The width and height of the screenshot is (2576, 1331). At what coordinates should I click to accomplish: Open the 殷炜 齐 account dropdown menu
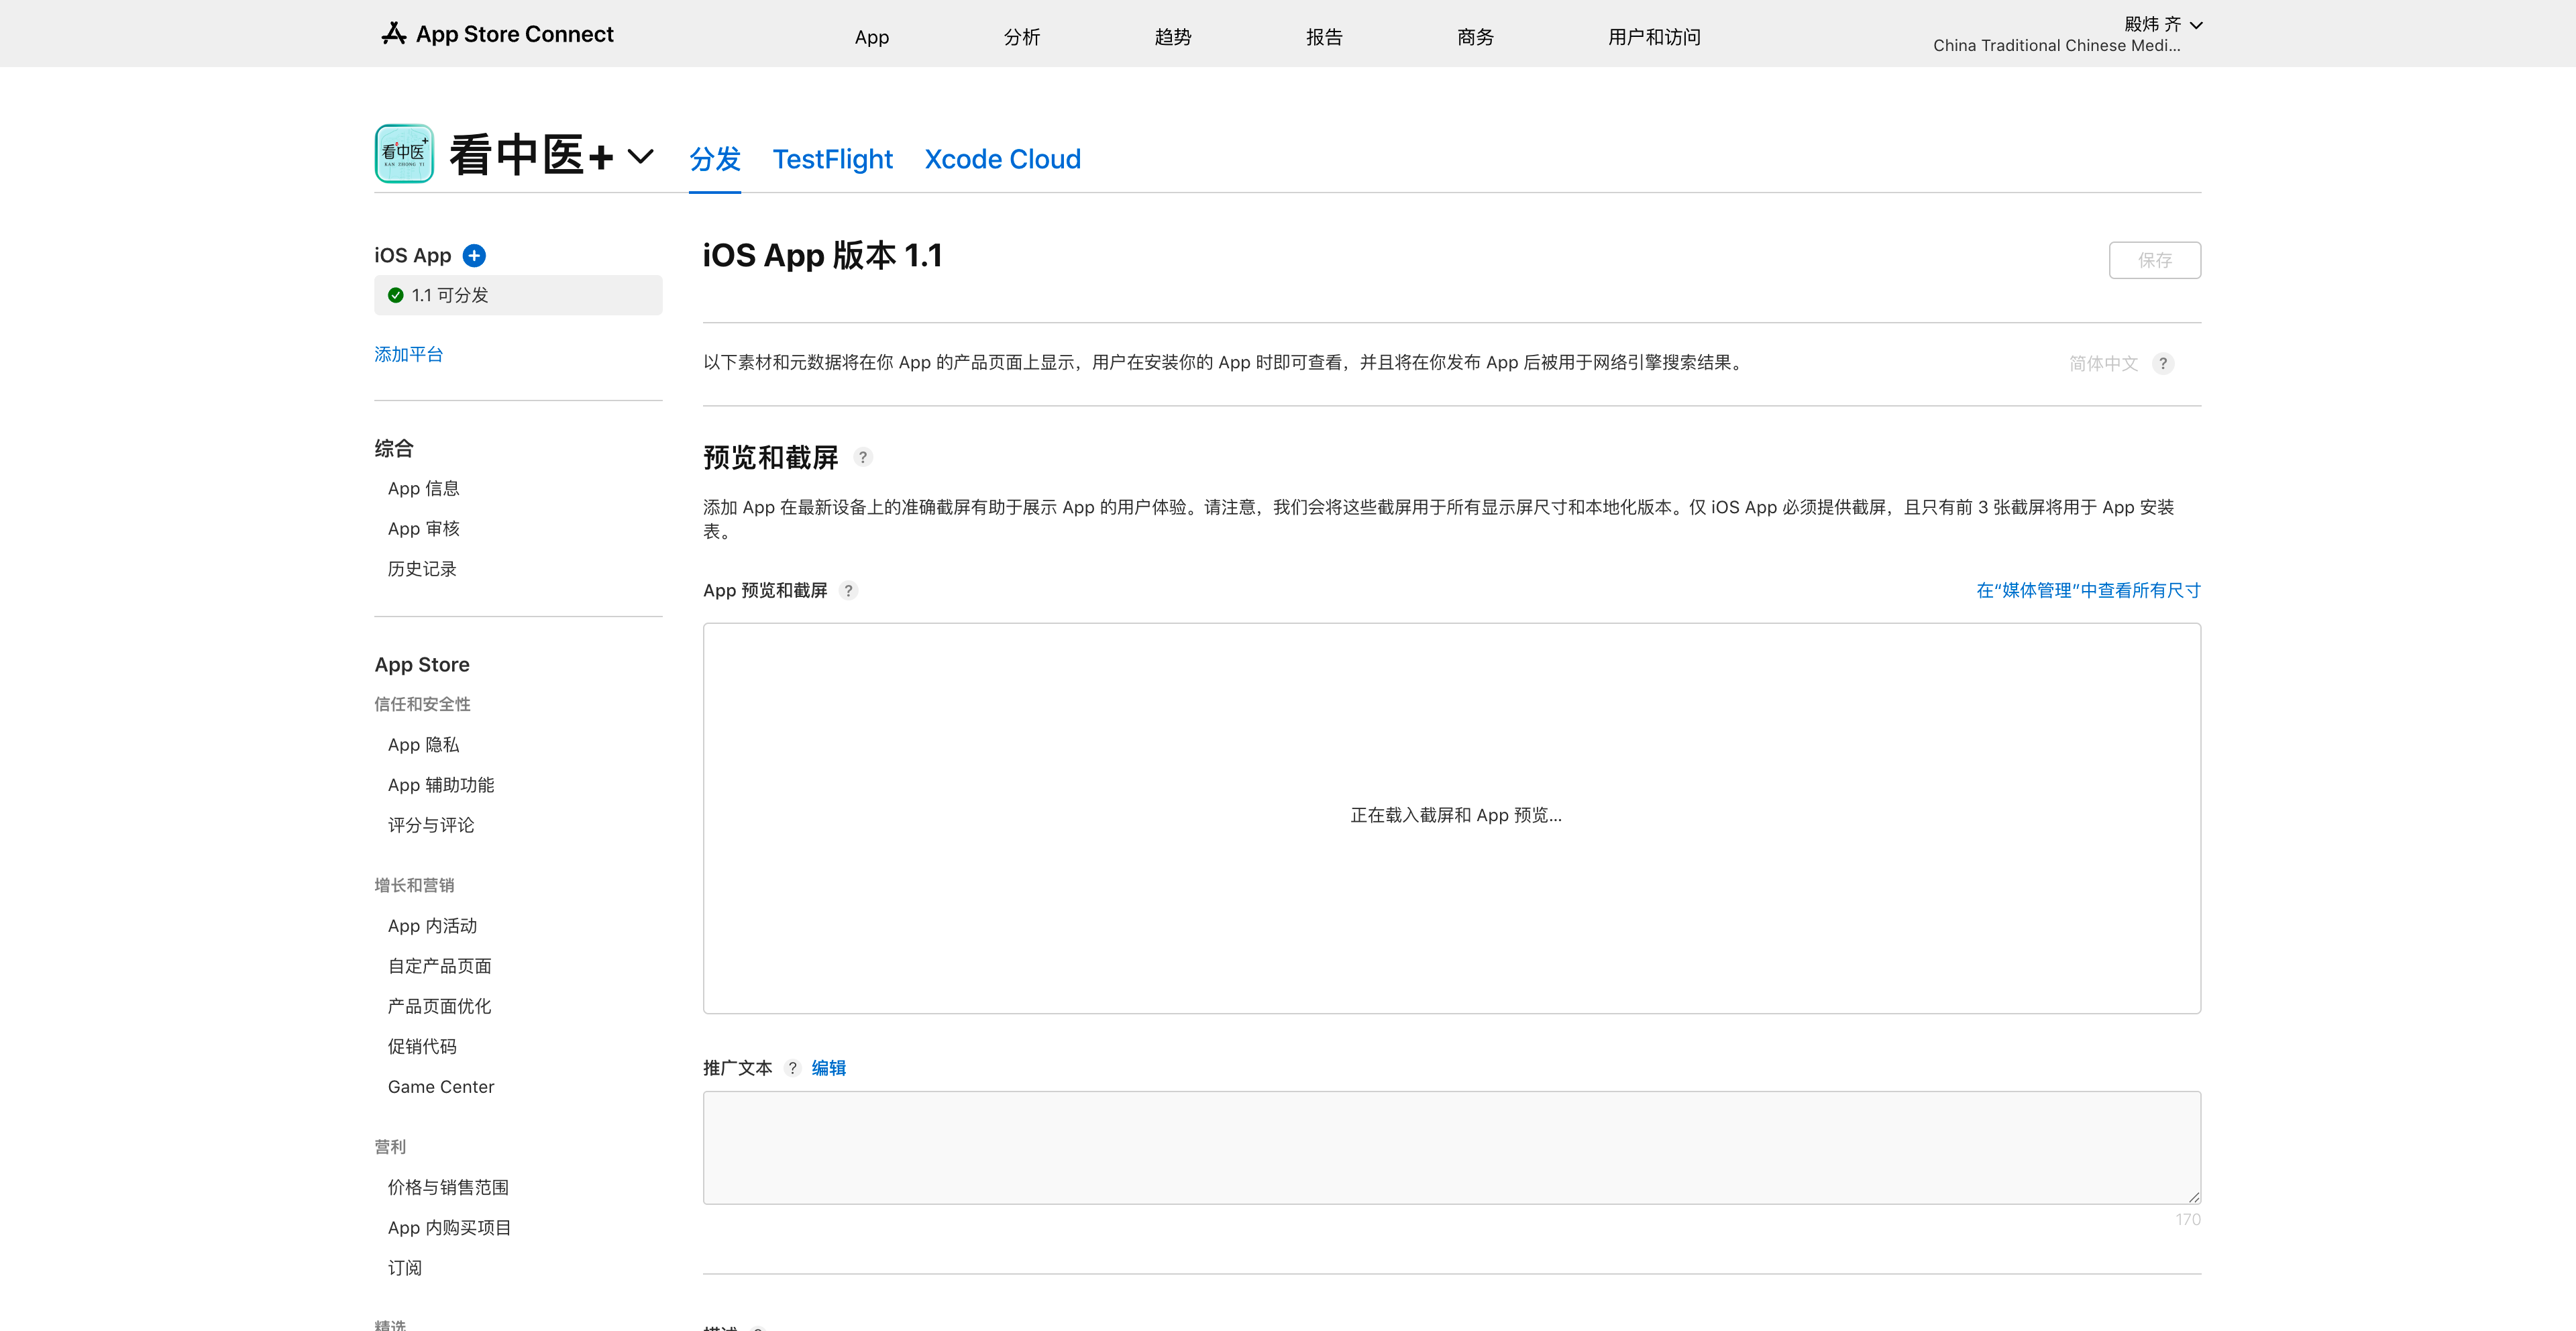coord(2163,25)
